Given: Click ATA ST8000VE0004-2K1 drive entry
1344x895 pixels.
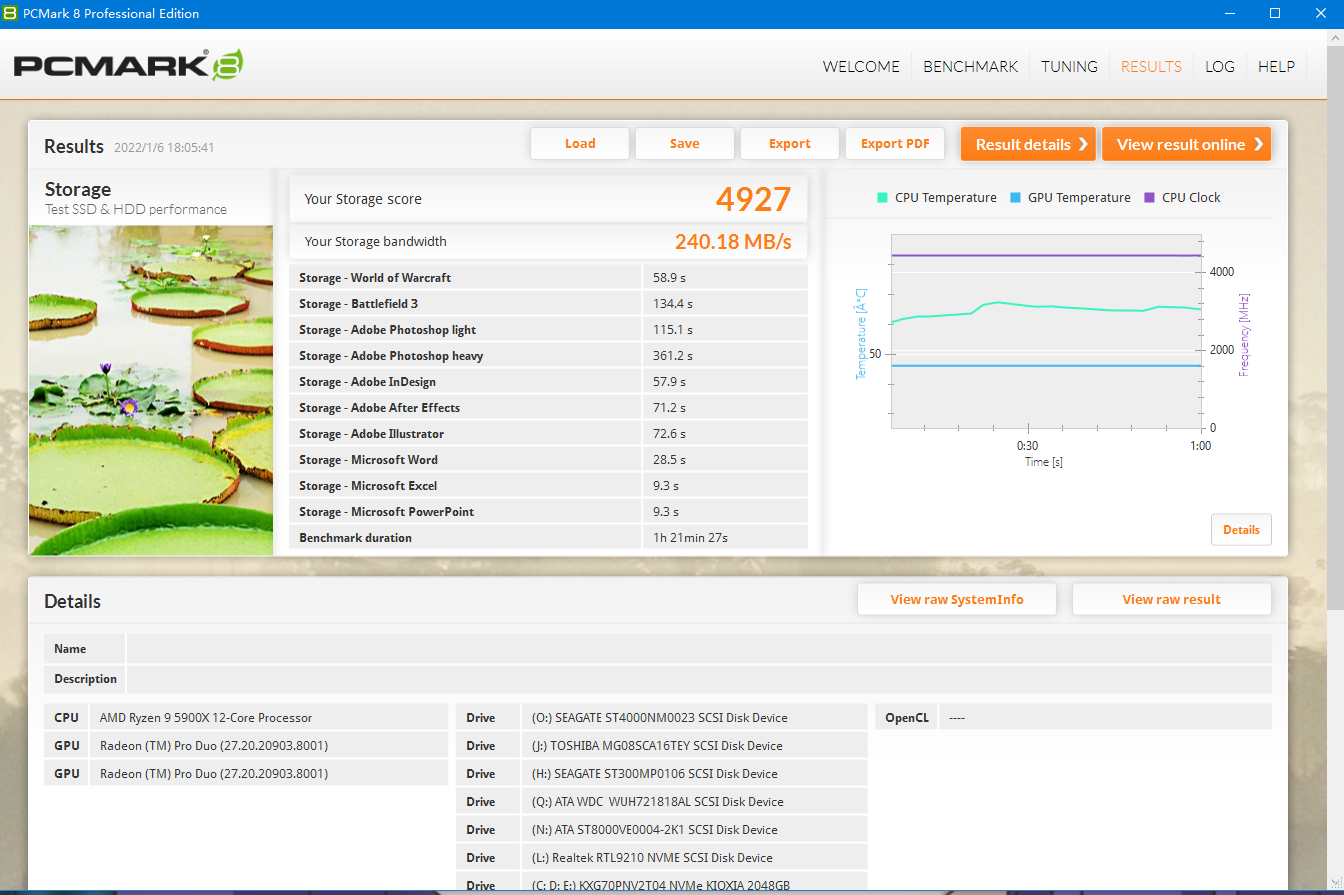Looking at the screenshot, I should (x=694, y=829).
